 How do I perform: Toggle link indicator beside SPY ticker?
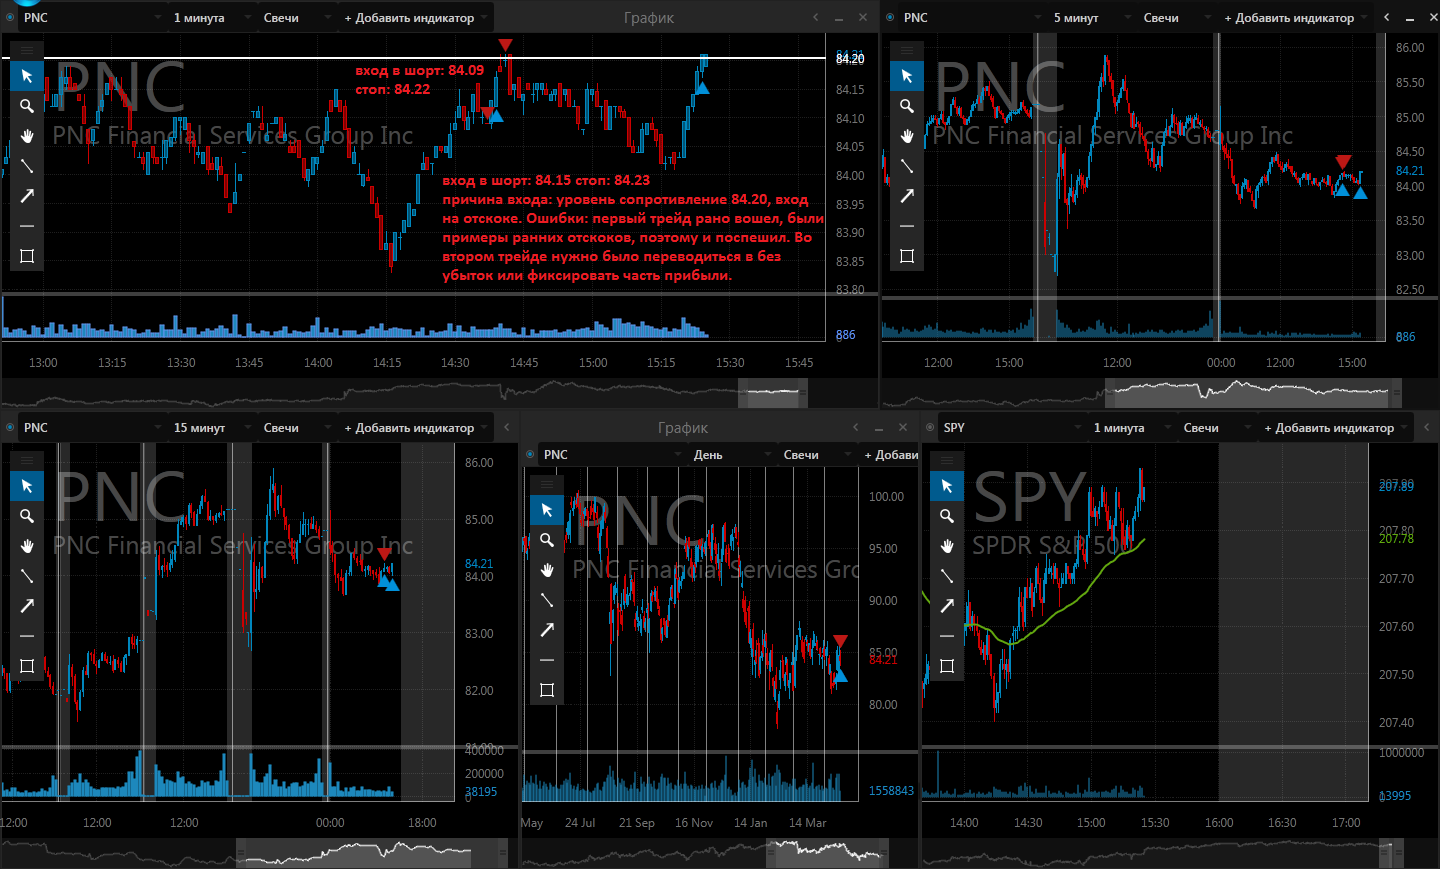930,427
